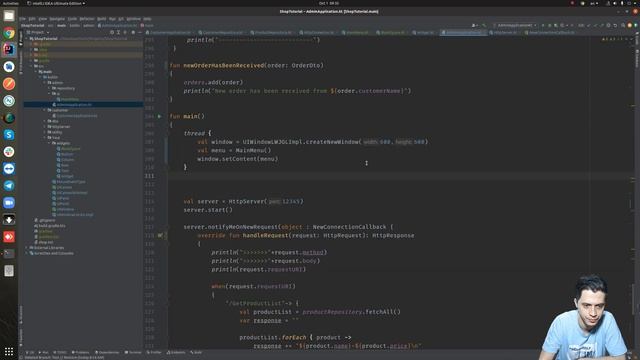The height and width of the screenshot is (360, 640).
Task: Open Slack from the dock
Action: [x=9, y=152]
